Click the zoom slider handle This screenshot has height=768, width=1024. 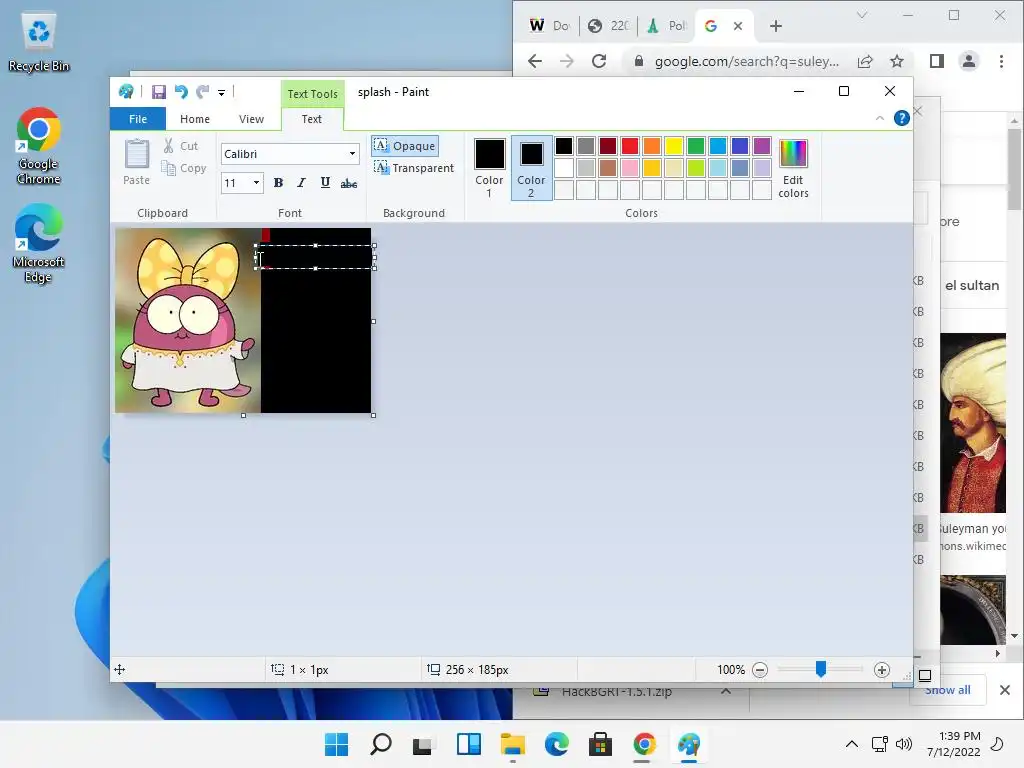(x=820, y=669)
